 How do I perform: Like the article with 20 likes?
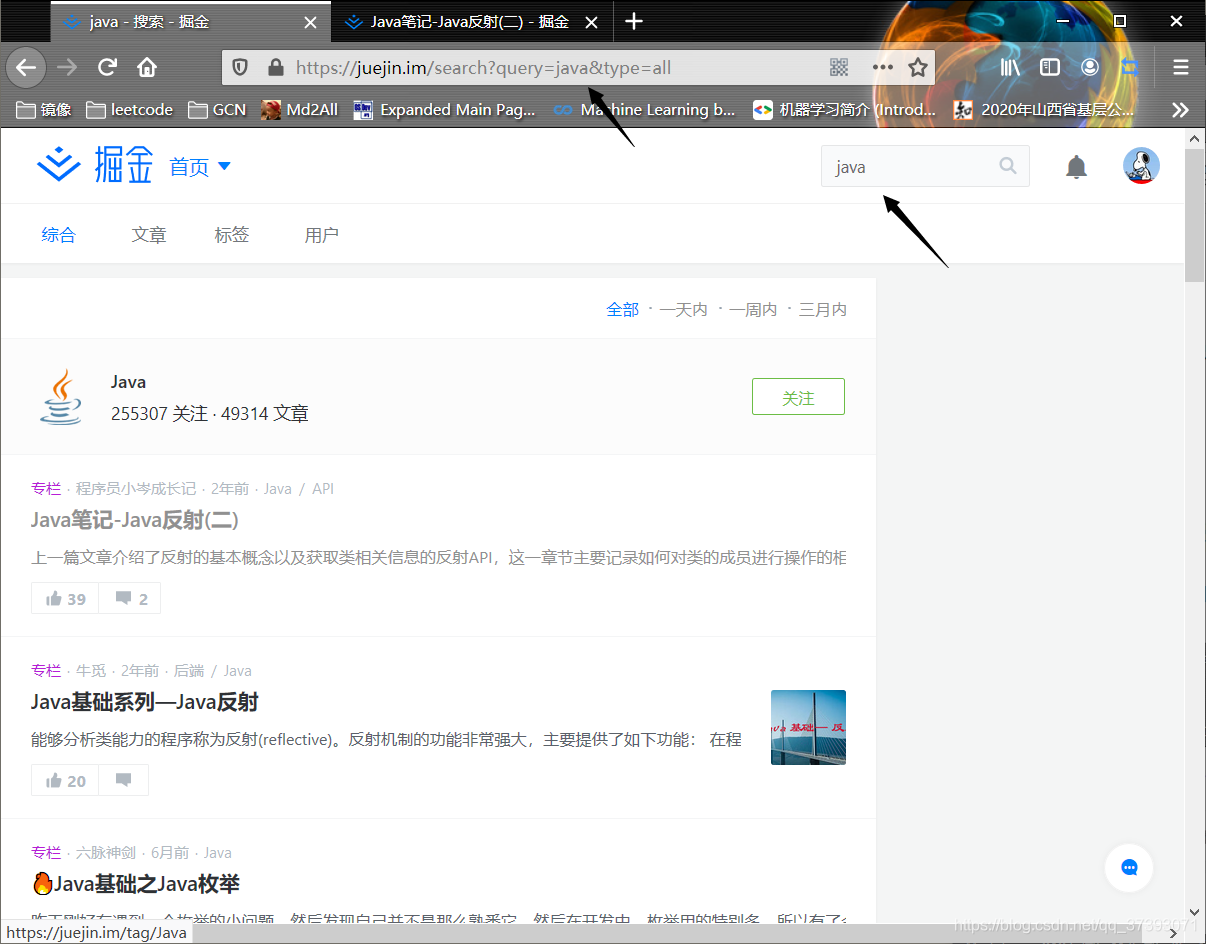click(x=65, y=781)
